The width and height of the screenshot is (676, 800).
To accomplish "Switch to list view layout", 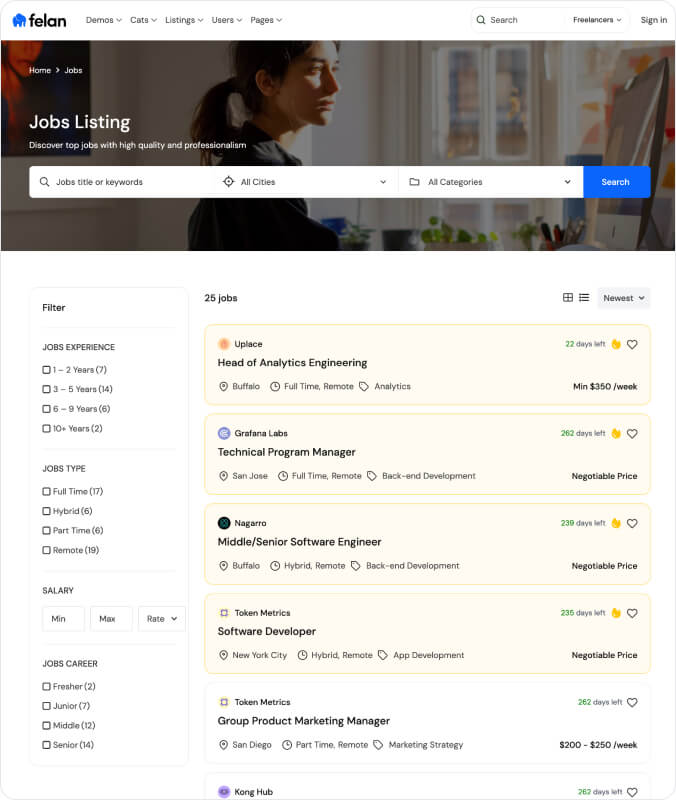I will 584,297.
